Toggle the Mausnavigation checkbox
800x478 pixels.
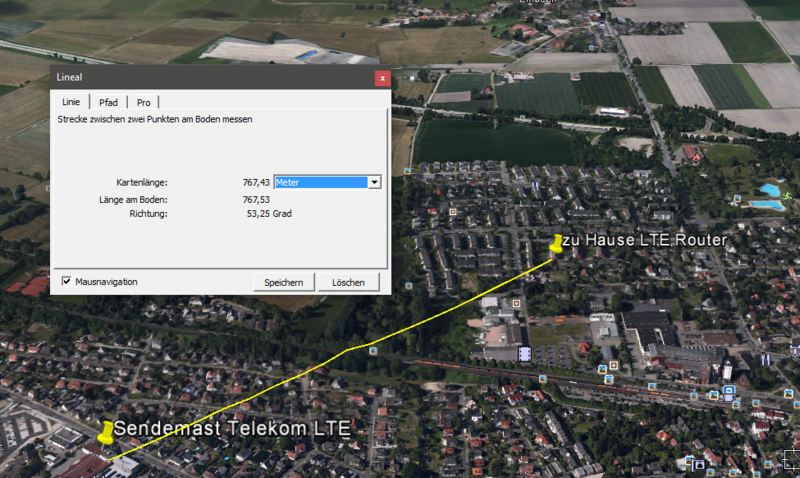point(66,281)
